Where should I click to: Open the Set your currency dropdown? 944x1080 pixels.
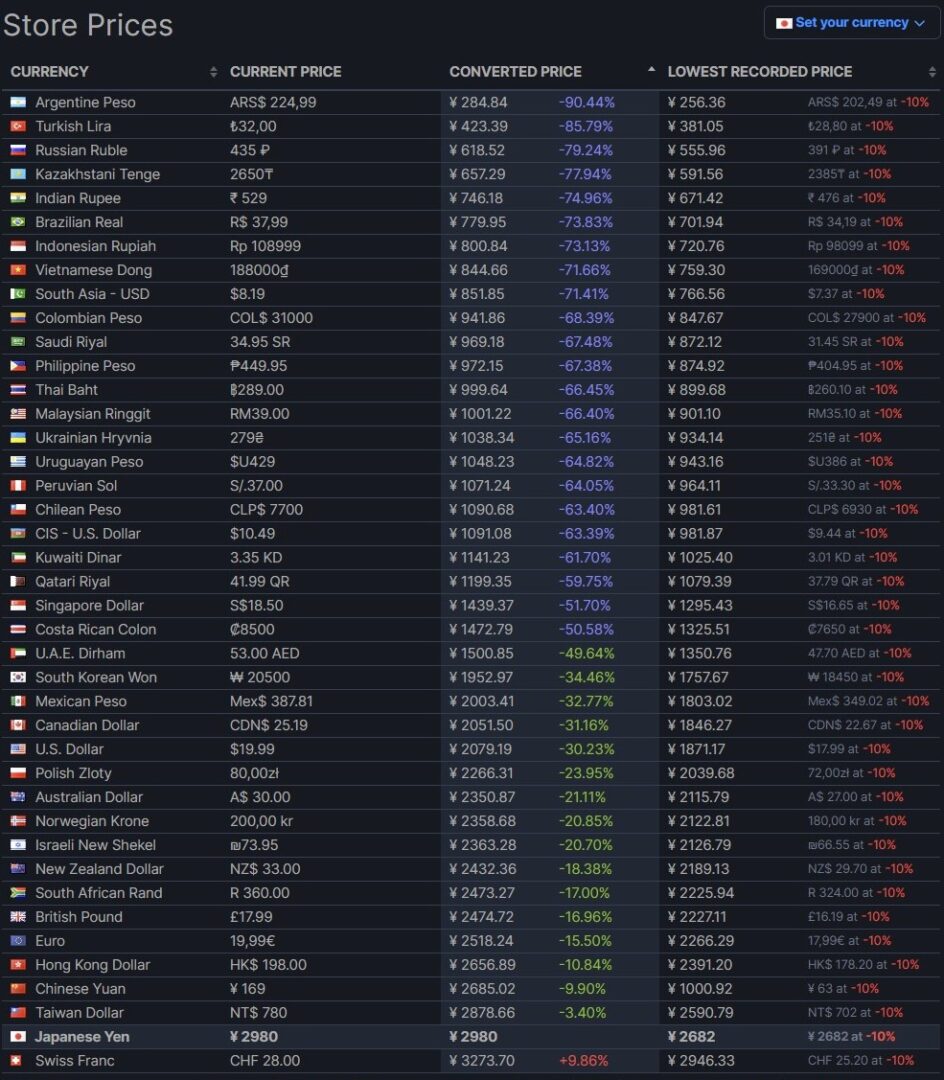(851, 23)
